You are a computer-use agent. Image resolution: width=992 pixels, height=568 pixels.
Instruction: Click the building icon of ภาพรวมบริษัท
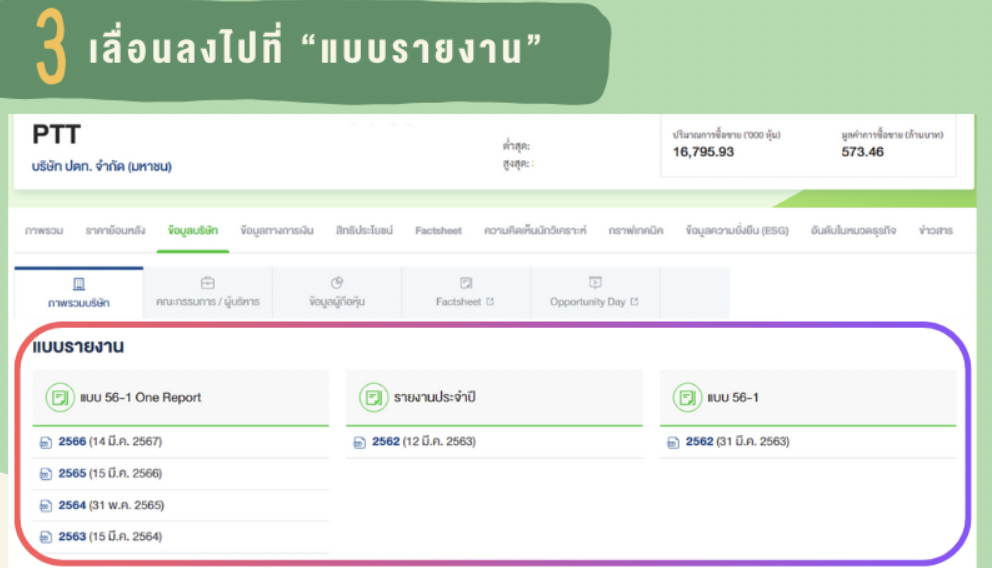coord(78,284)
